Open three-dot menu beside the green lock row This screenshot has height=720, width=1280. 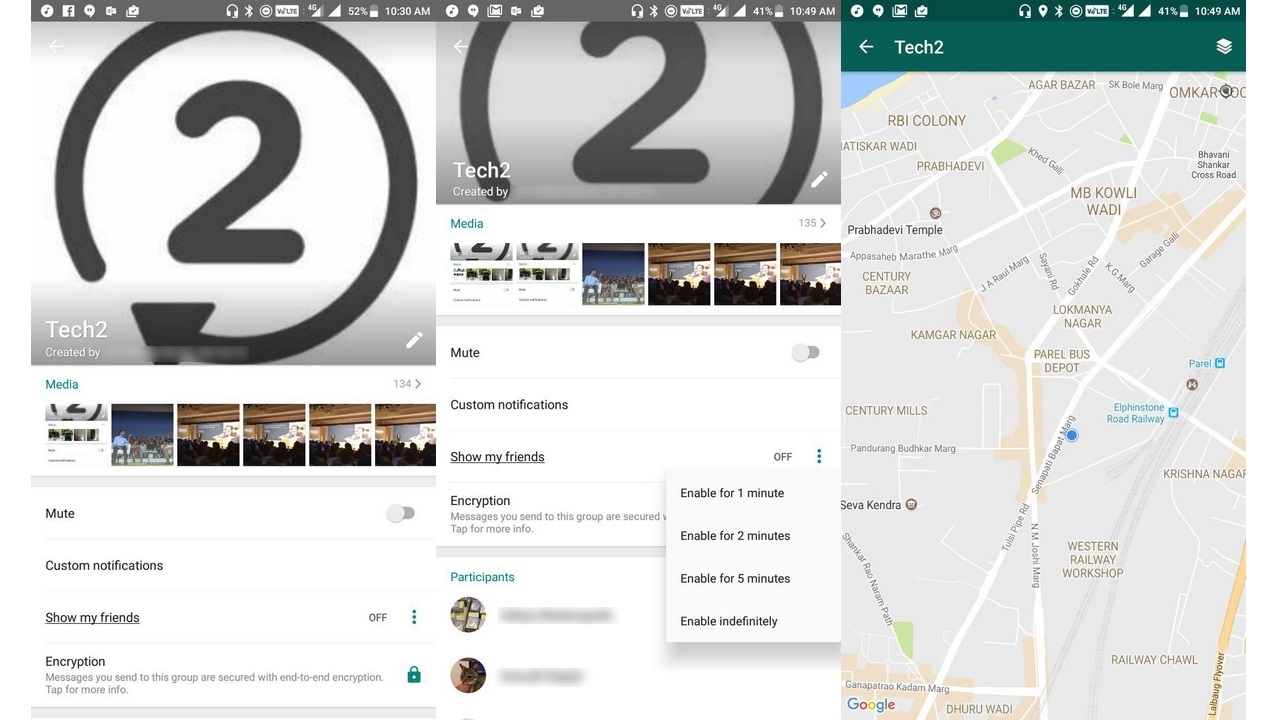(x=414, y=617)
